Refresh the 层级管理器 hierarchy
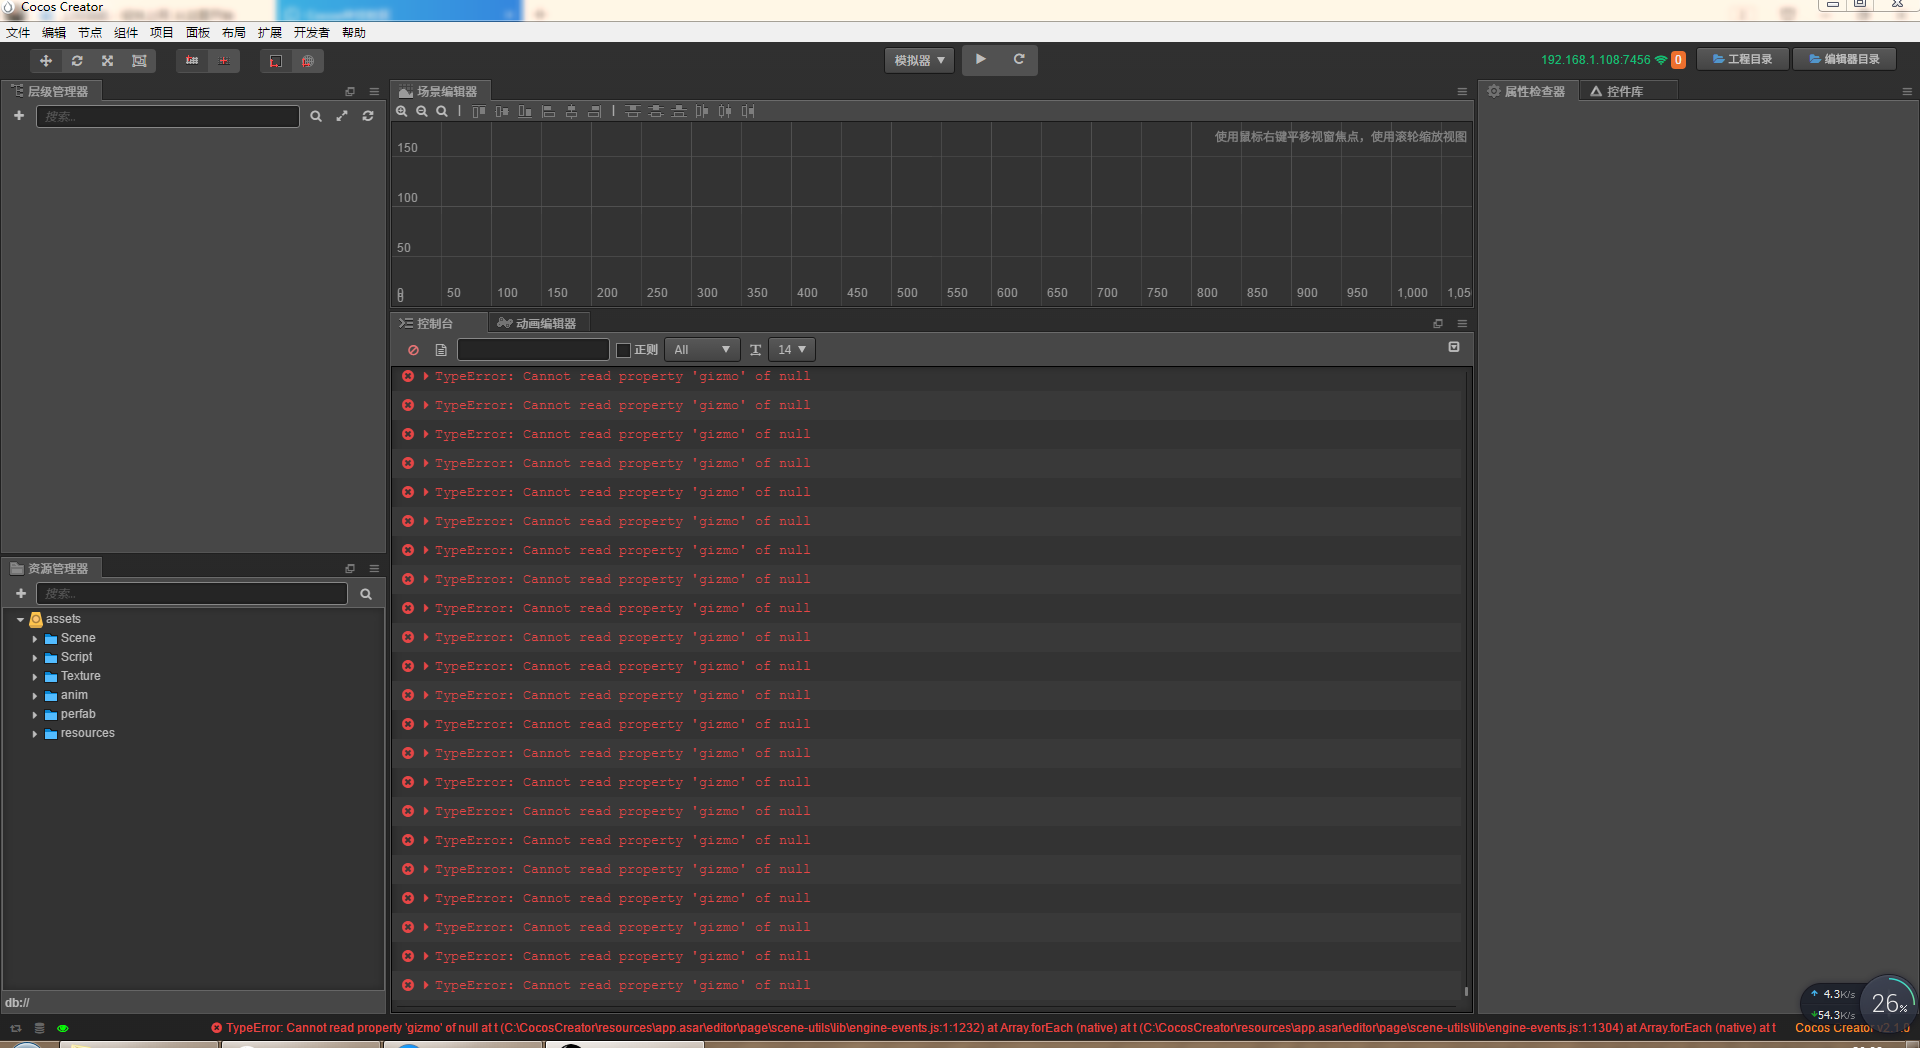Viewport: 1920px width, 1048px height. (x=368, y=117)
